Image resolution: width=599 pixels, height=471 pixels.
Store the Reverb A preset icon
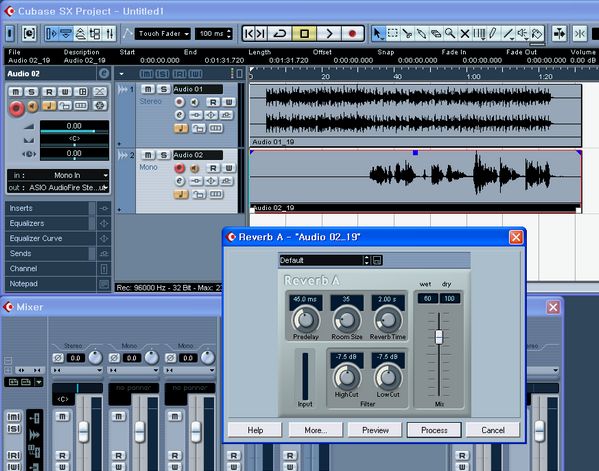coord(377,261)
